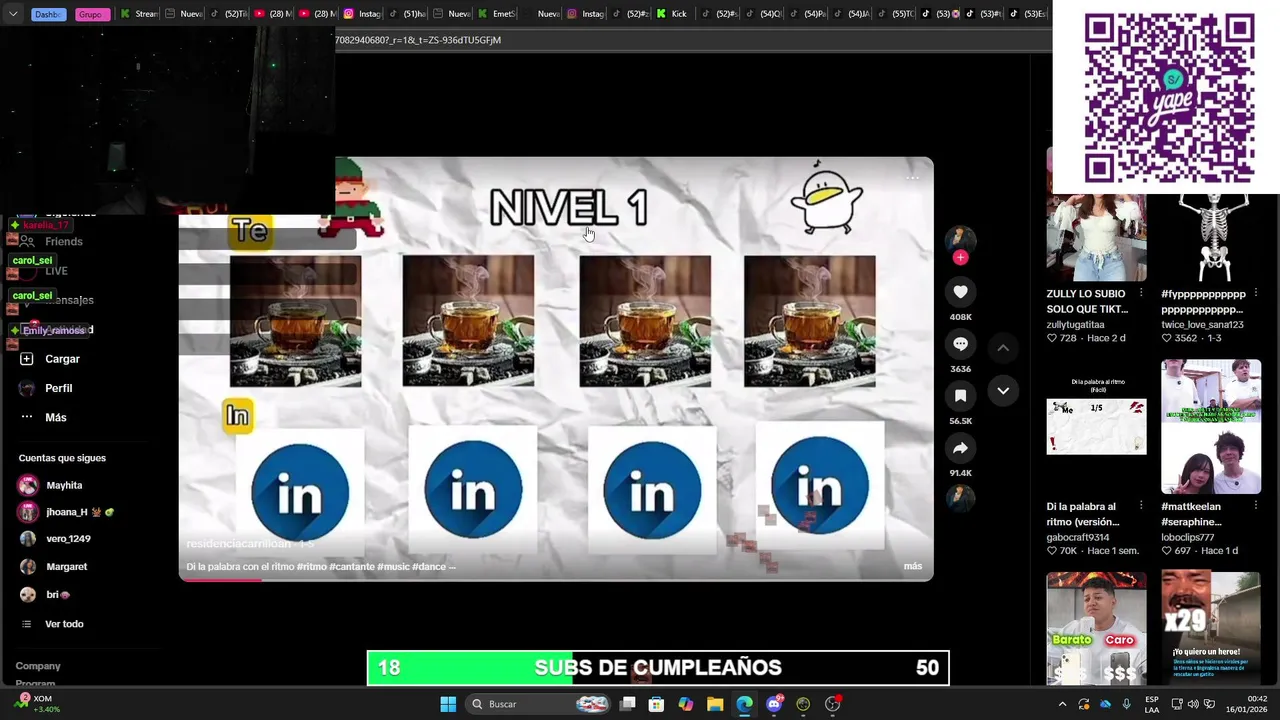Open Discord from the taskbar

tap(774, 704)
